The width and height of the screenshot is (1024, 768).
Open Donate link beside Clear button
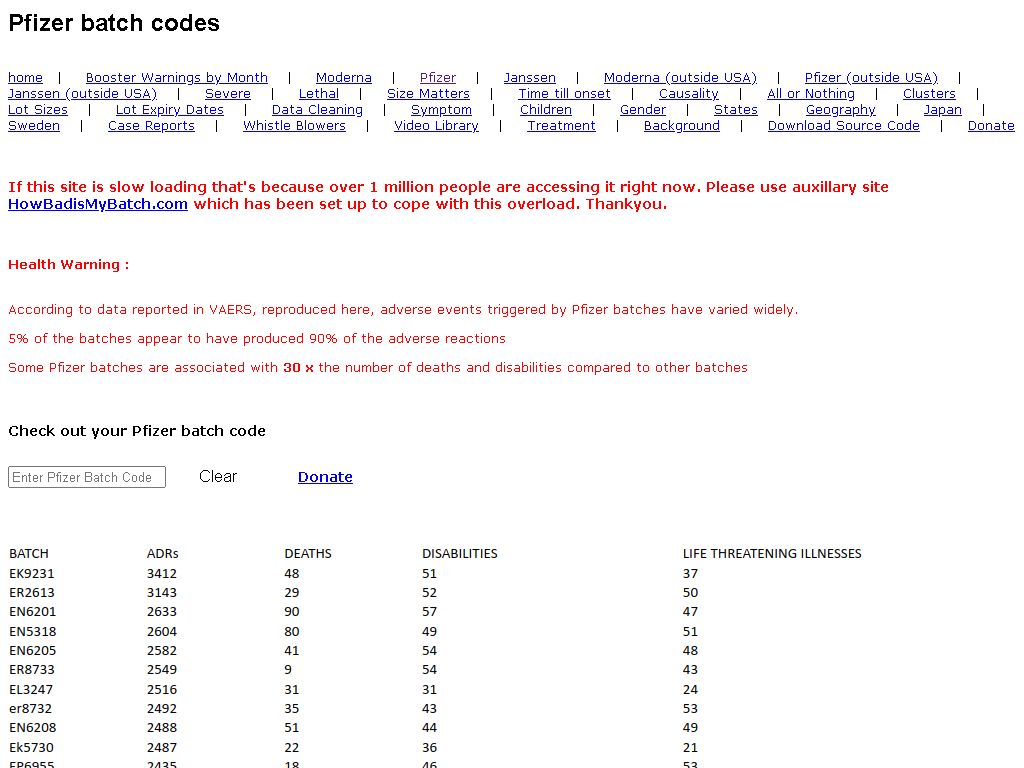pyautogui.click(x=325, y=477)
